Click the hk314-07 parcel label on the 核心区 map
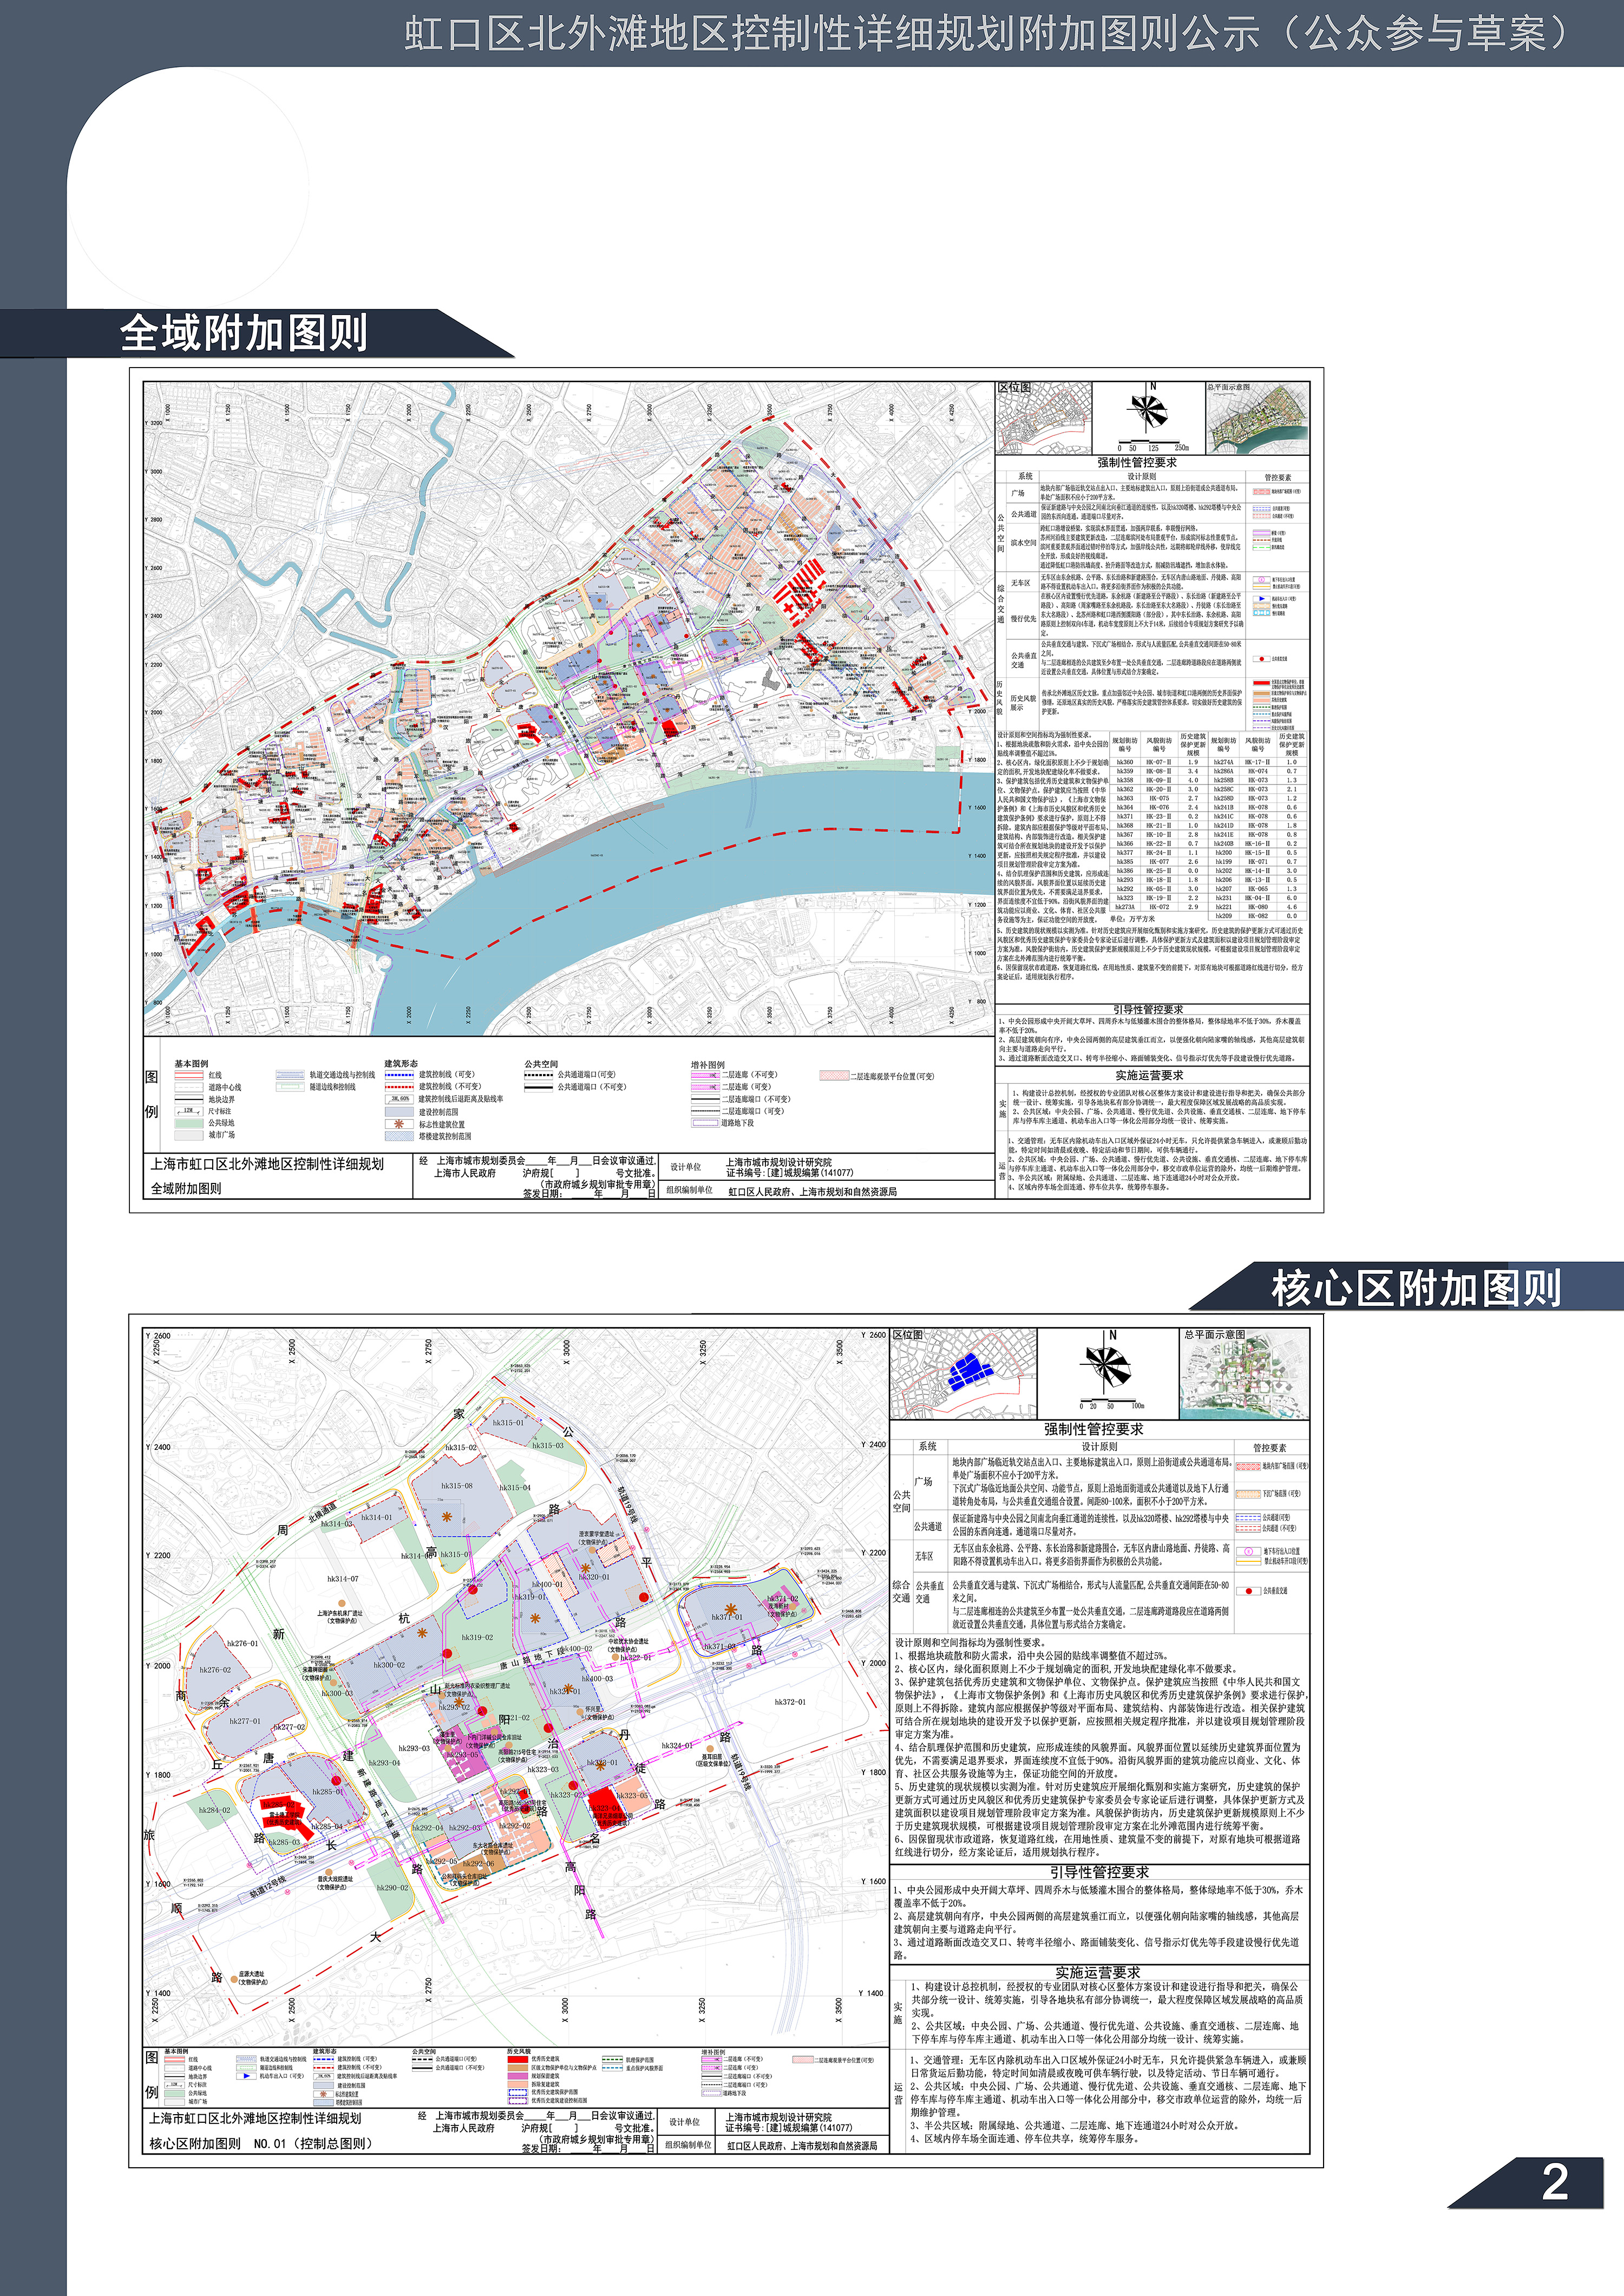The image size is (1624, 2296). point(343,1579)
